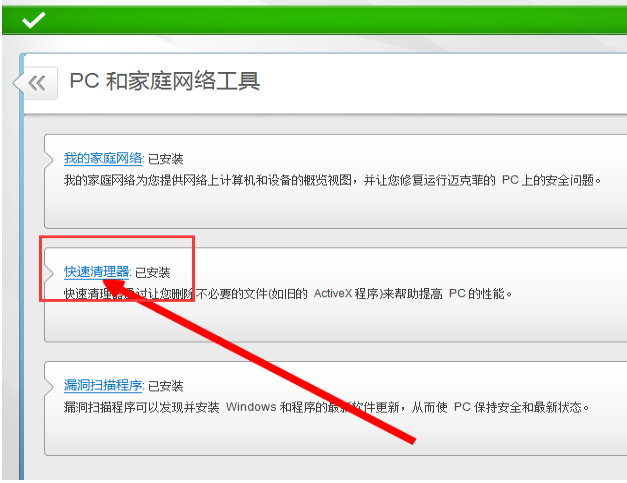Click left notch arrow of 漏洞扫描程序 panel

click(x=49, y=385)
